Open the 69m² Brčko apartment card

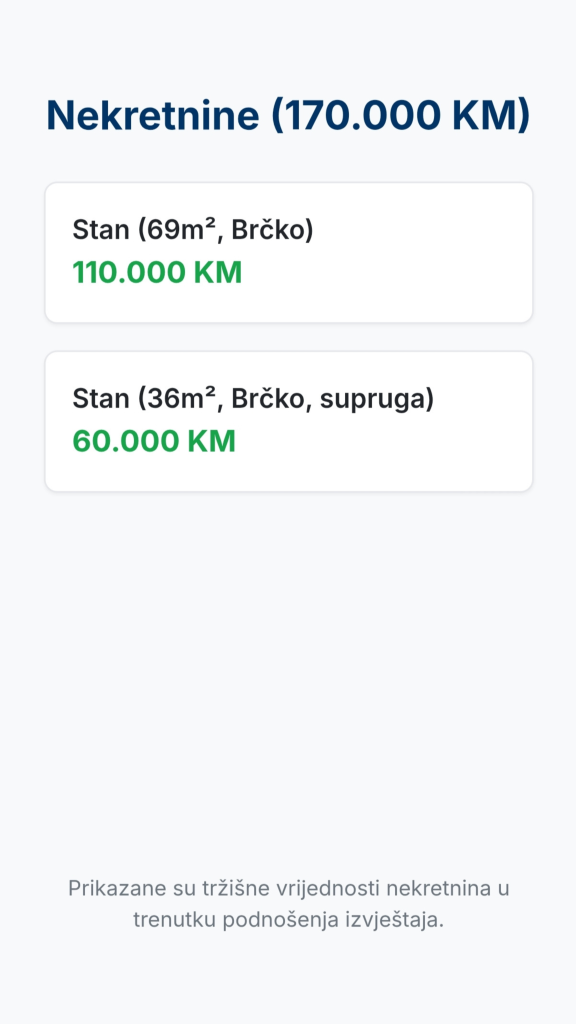tap(289, 253)
